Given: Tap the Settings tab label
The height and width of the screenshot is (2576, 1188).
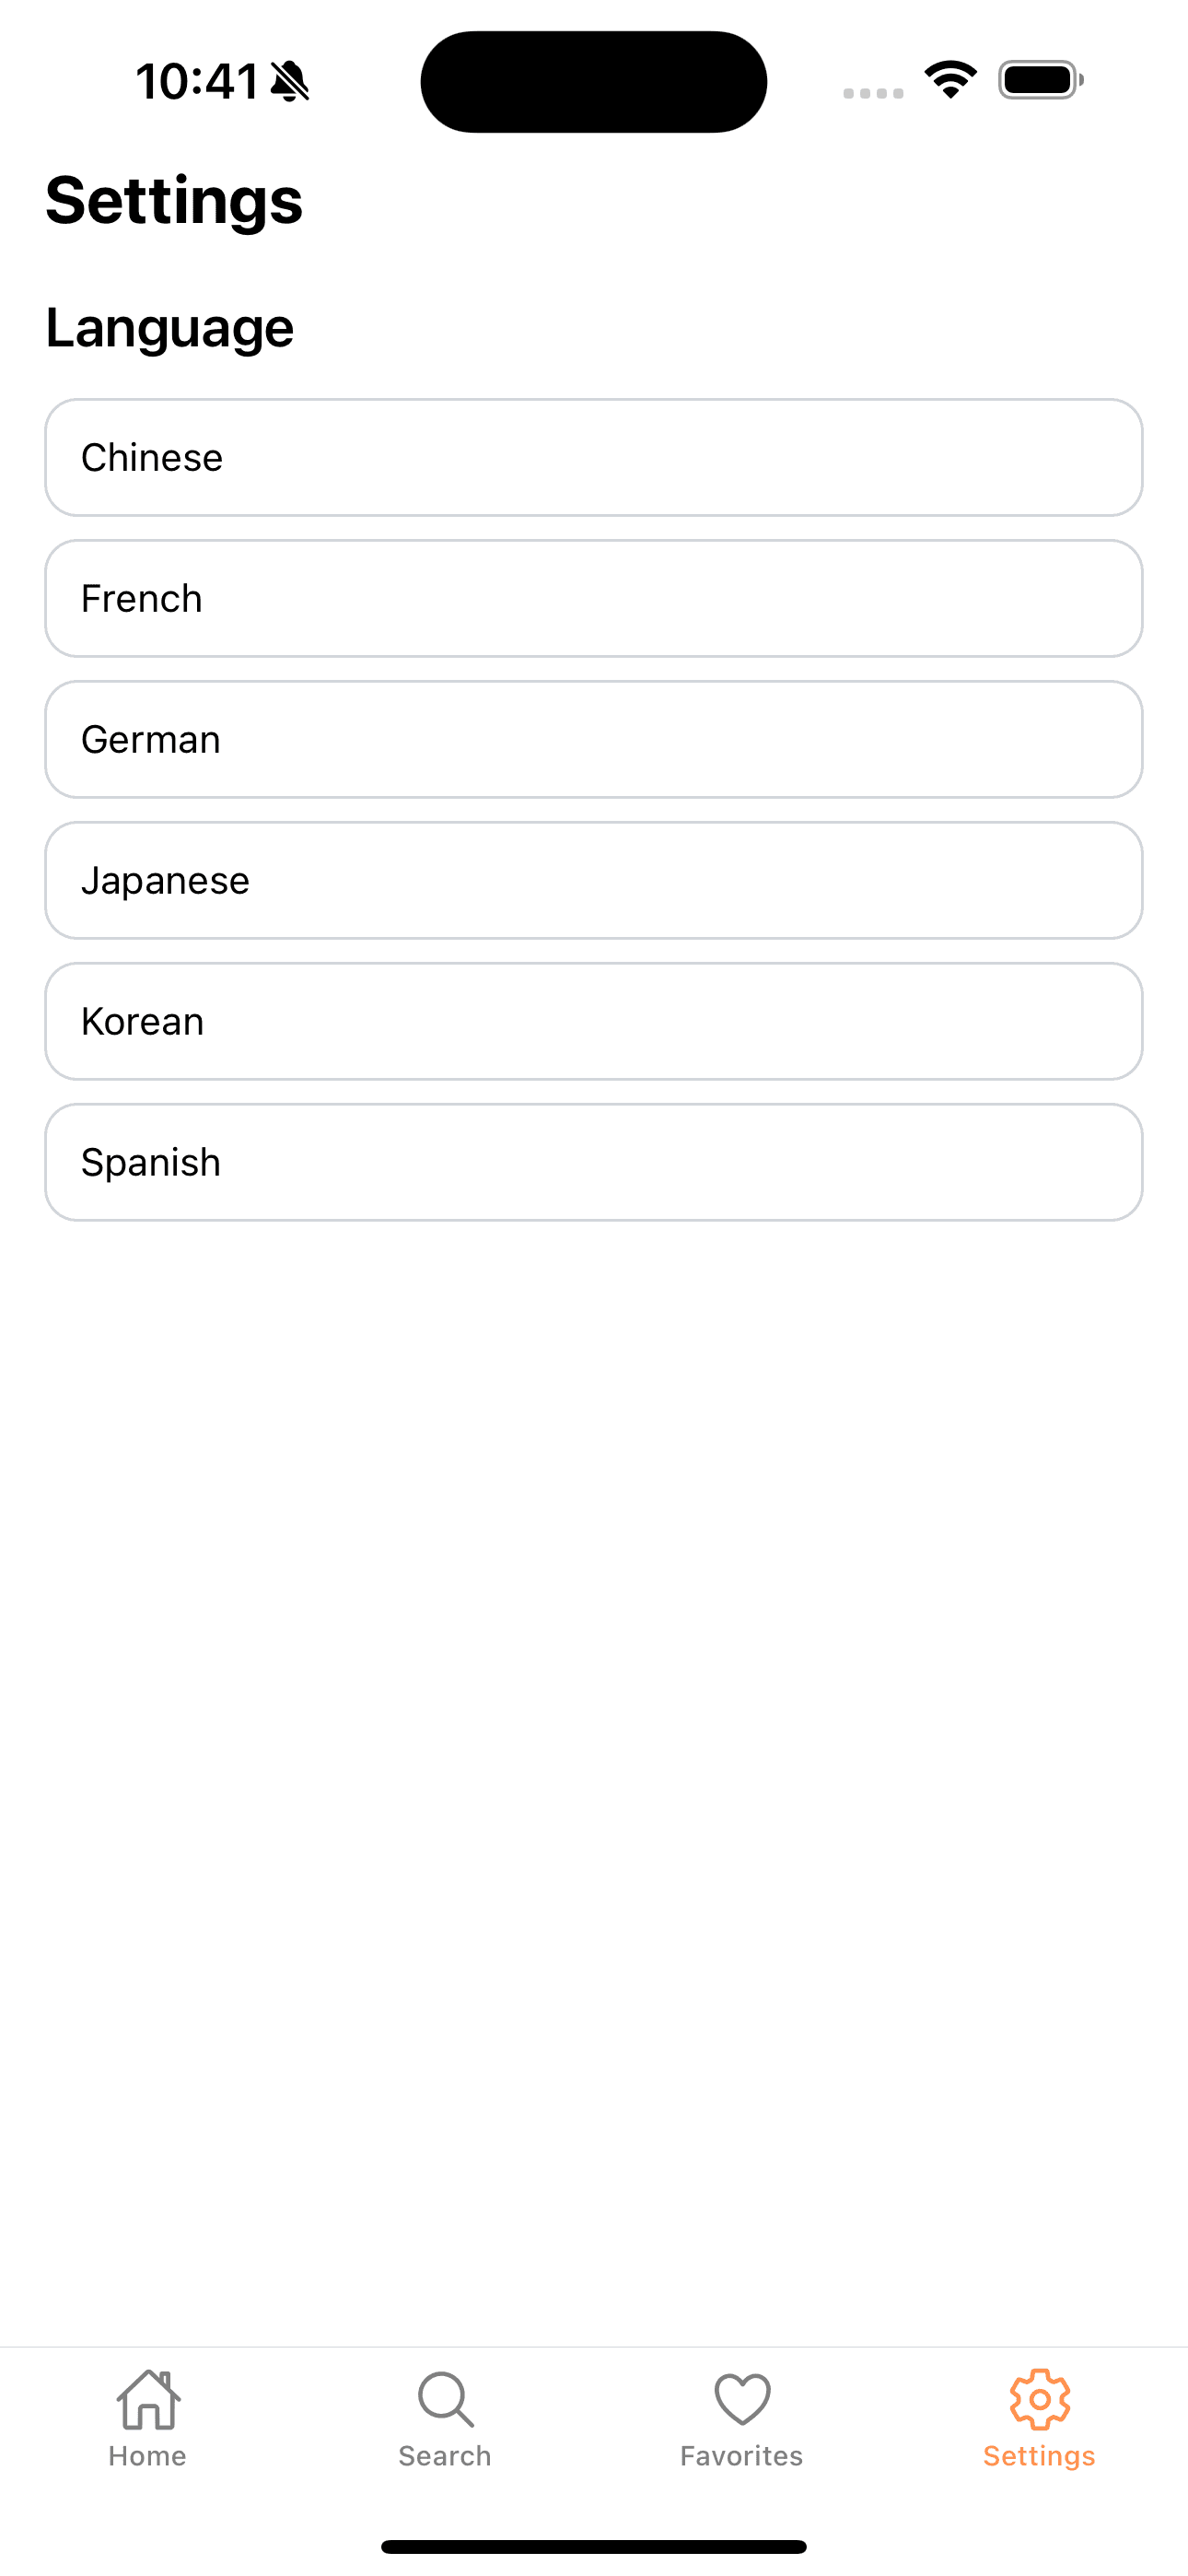Looking at the screenshot, I should (x=1039, y=2456).
